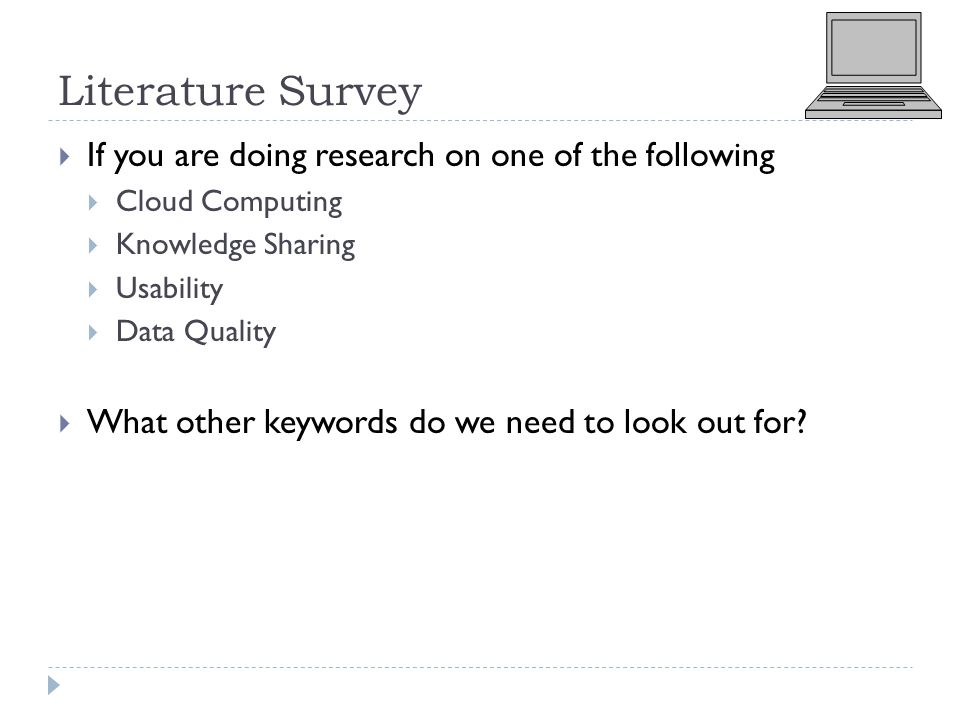
Task: Click the bullet arrow beside Usability
Action: pos(93,290)
